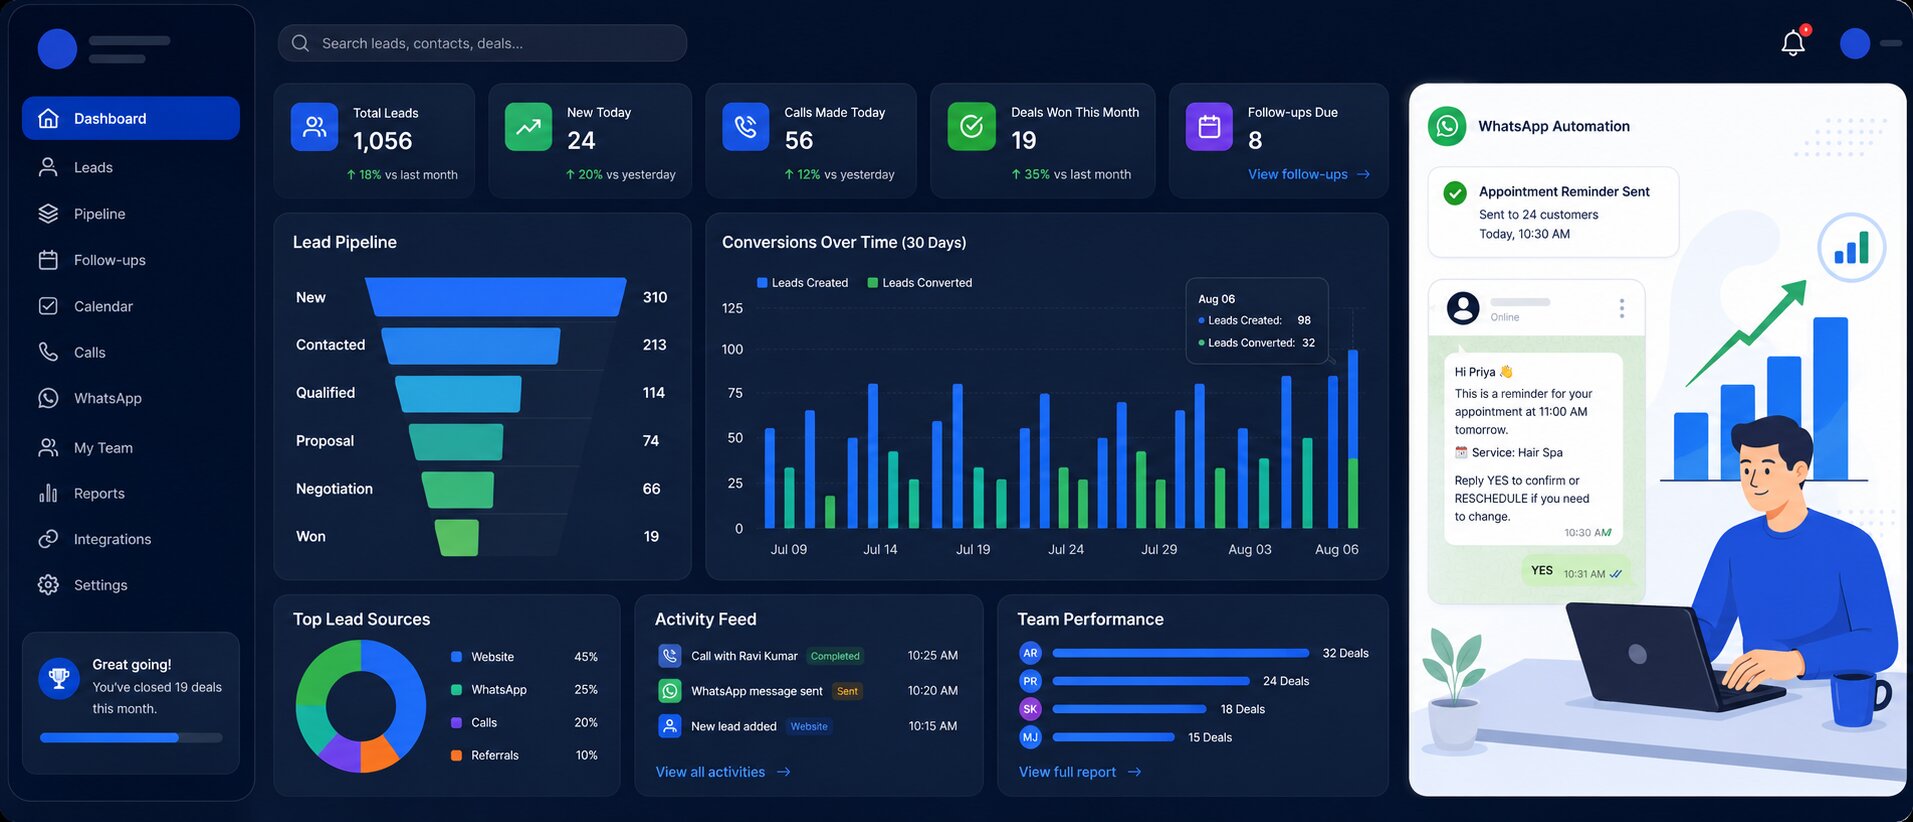Click the Deals Won checkmark icon

click(971, 127)
